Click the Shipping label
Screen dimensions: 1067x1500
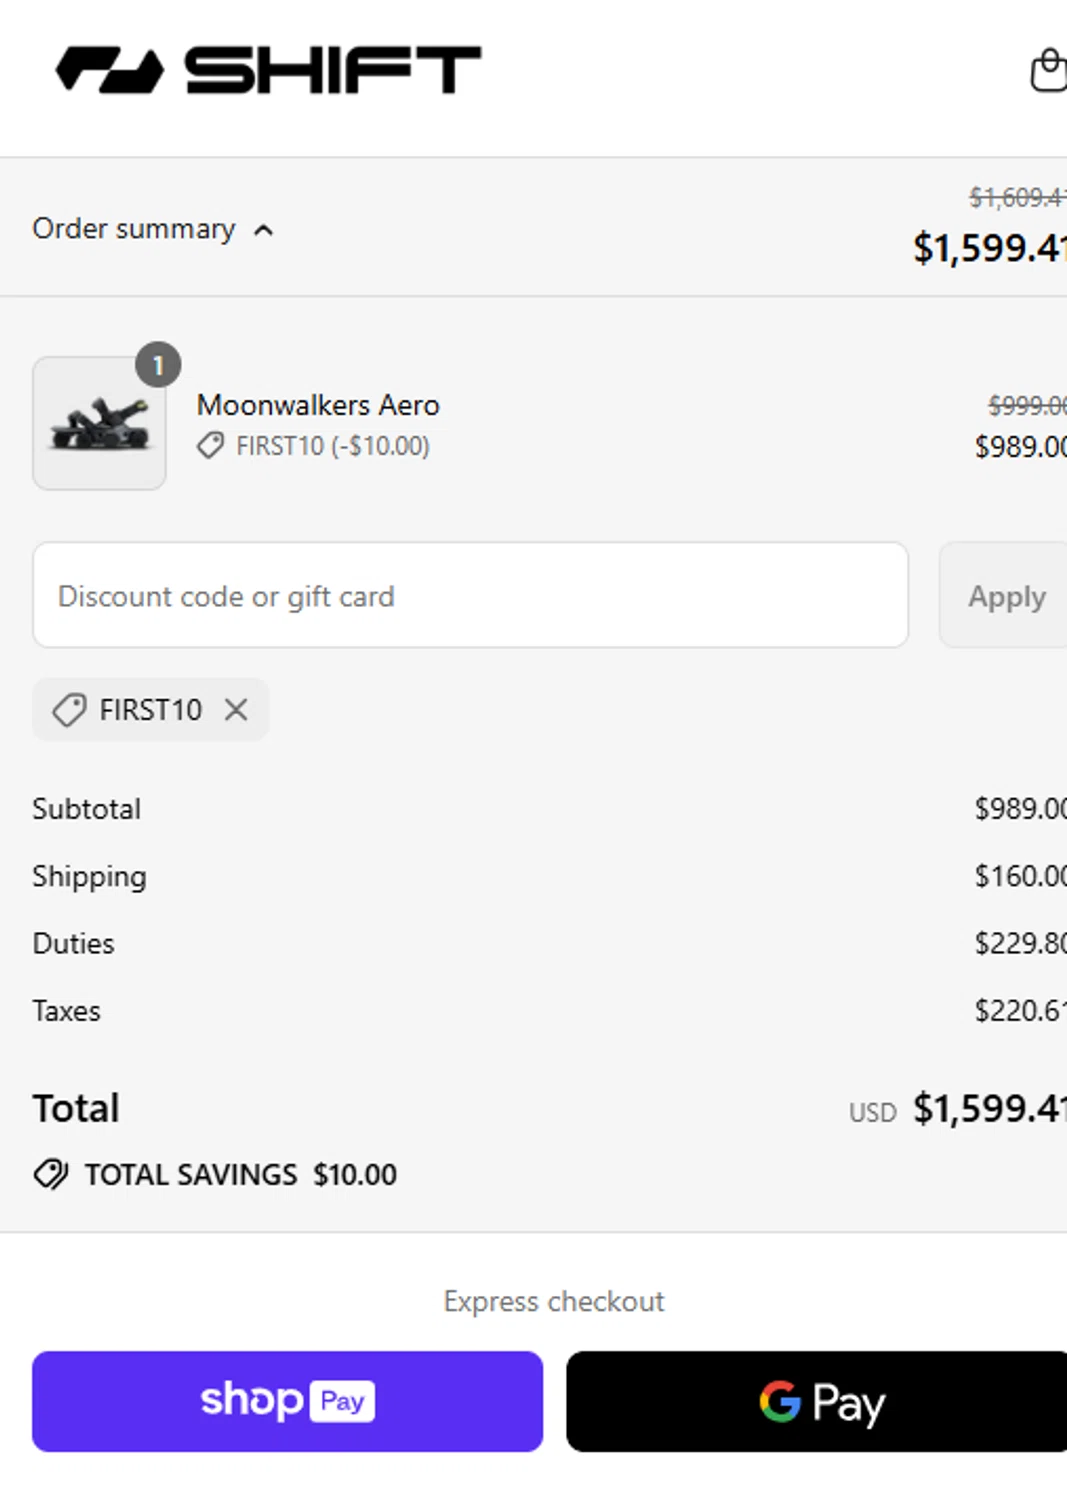(89, 877)
